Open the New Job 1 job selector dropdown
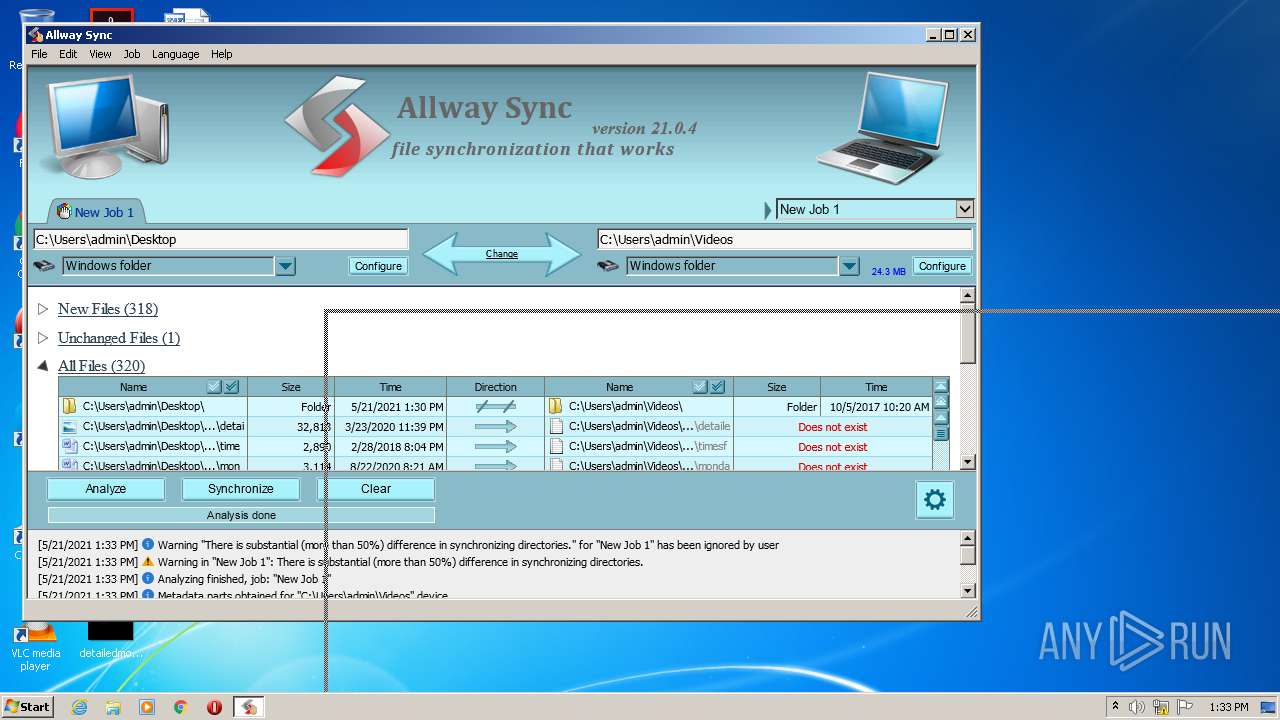Viewport: 1280px width, 720px height. tap(964, 209)
